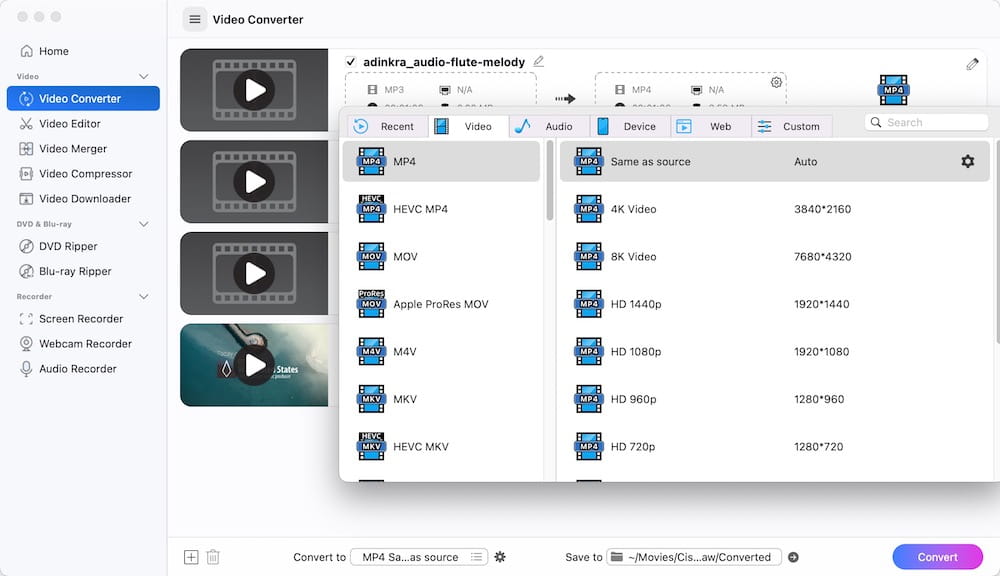Switch to the Custom format tab

791,126
